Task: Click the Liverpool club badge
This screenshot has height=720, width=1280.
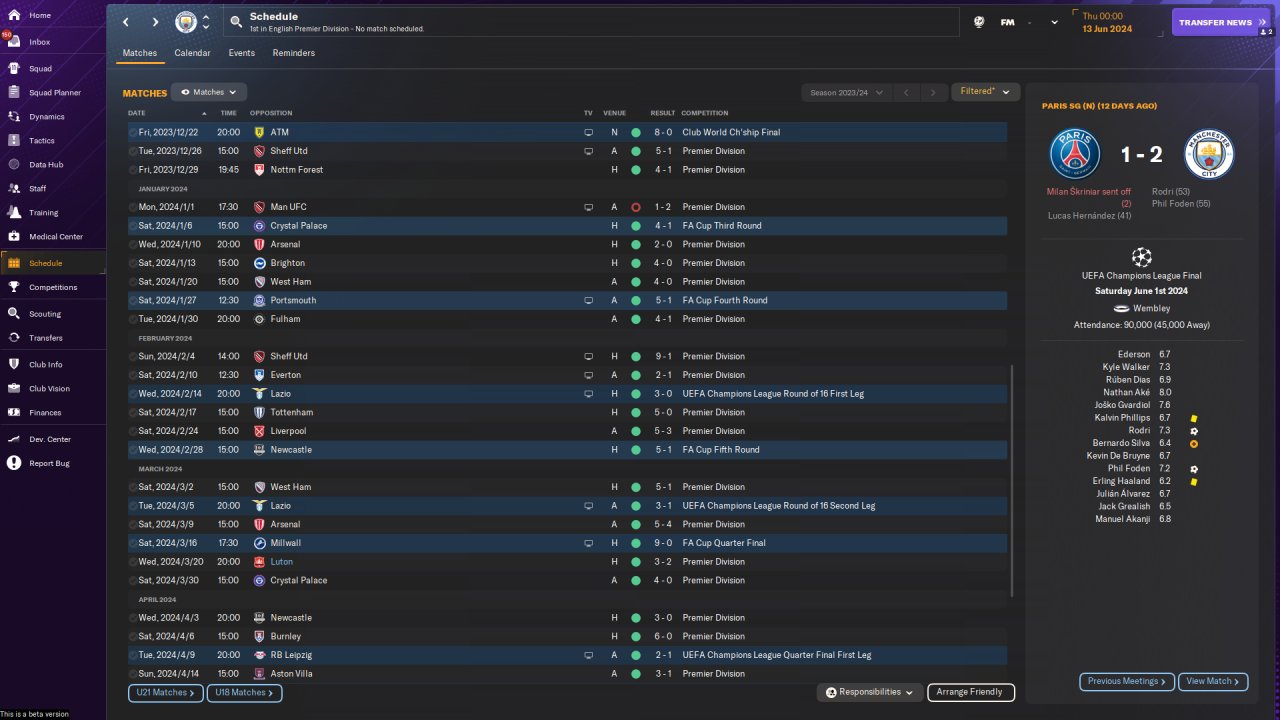Action: point(259,431)
